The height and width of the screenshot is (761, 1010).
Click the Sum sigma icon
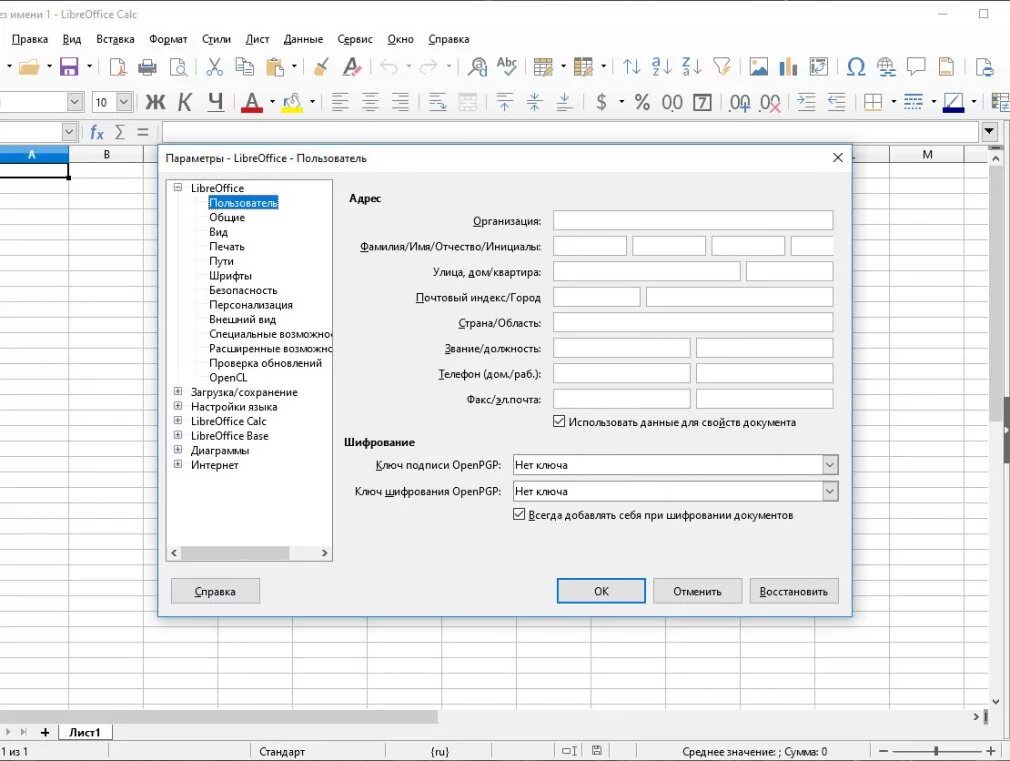(x=120, y=133)
